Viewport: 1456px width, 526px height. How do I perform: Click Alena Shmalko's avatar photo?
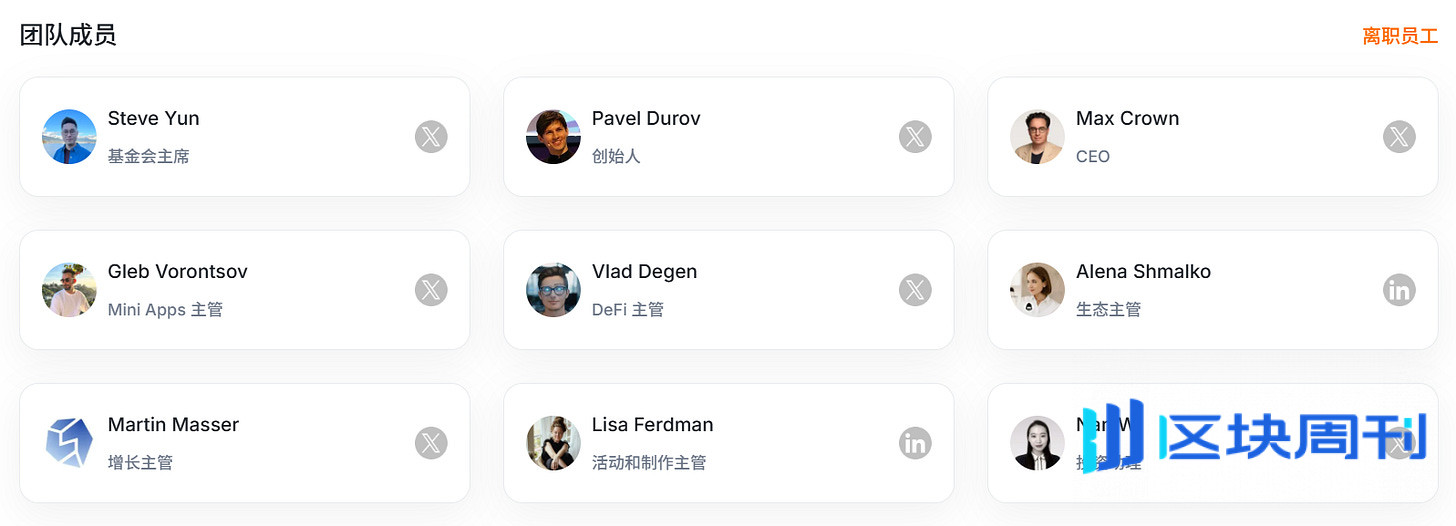tap(1037, 290)
